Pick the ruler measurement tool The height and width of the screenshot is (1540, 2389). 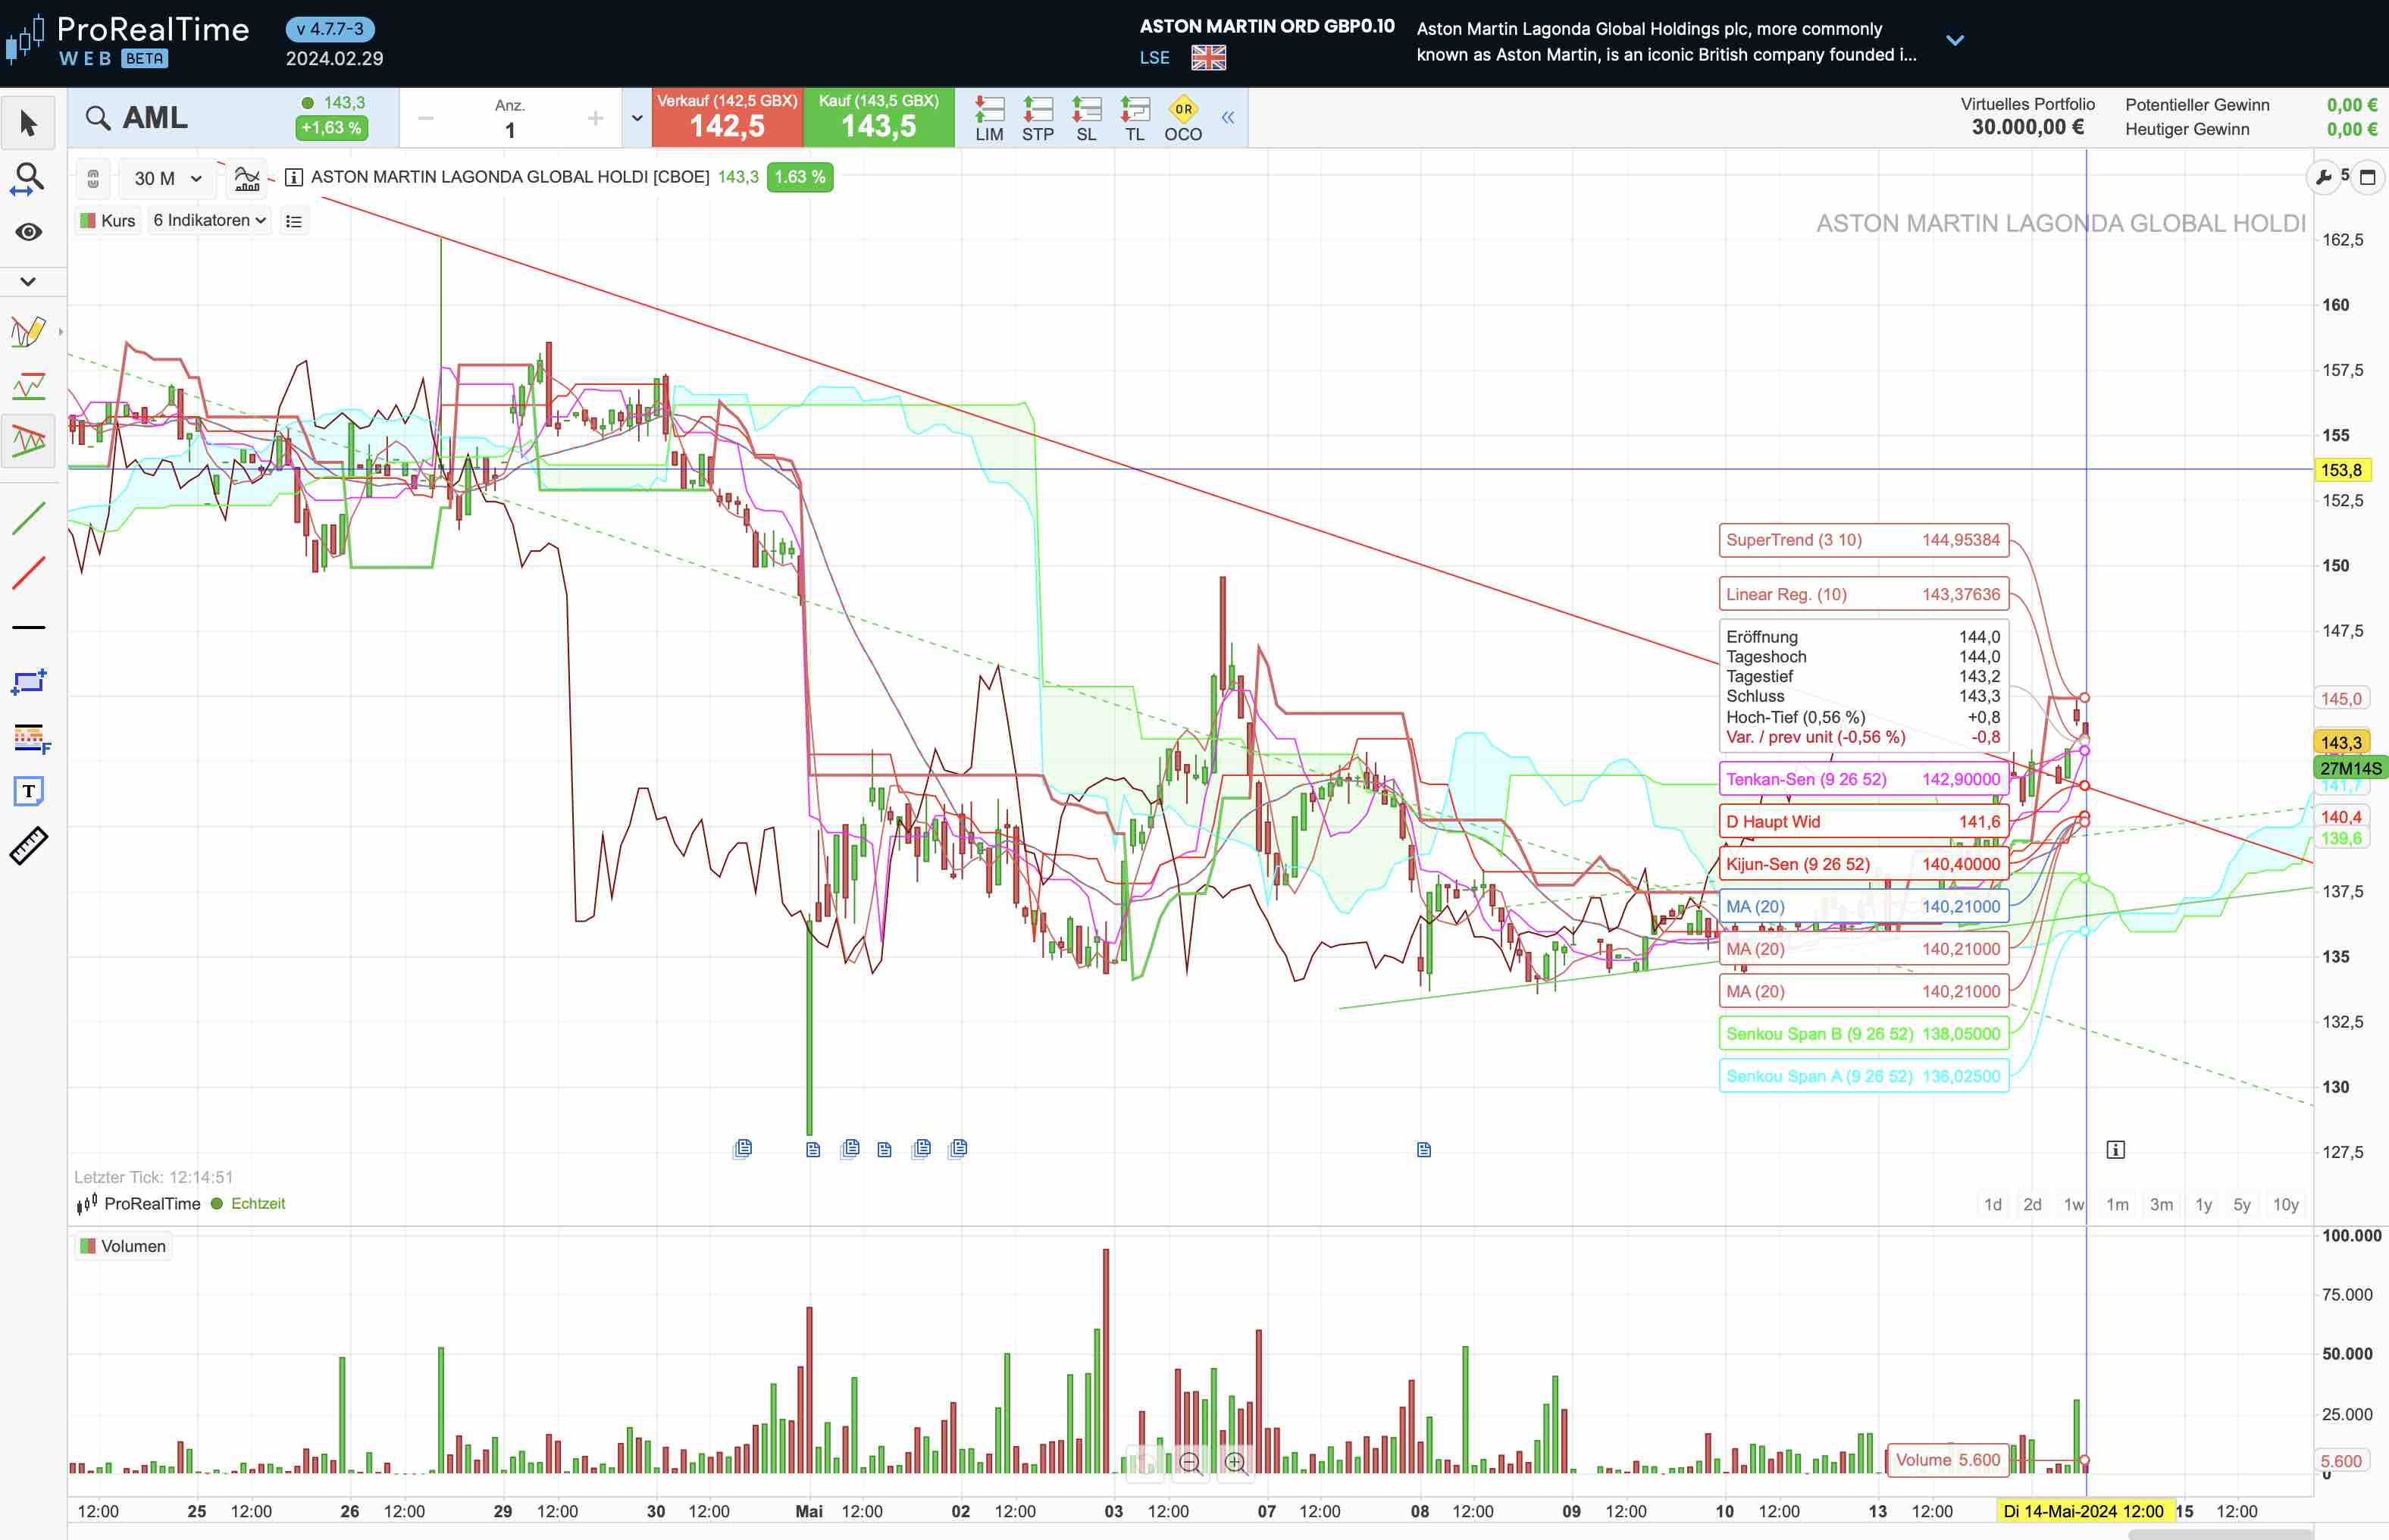pyautogui.click(x=28, y=846)
